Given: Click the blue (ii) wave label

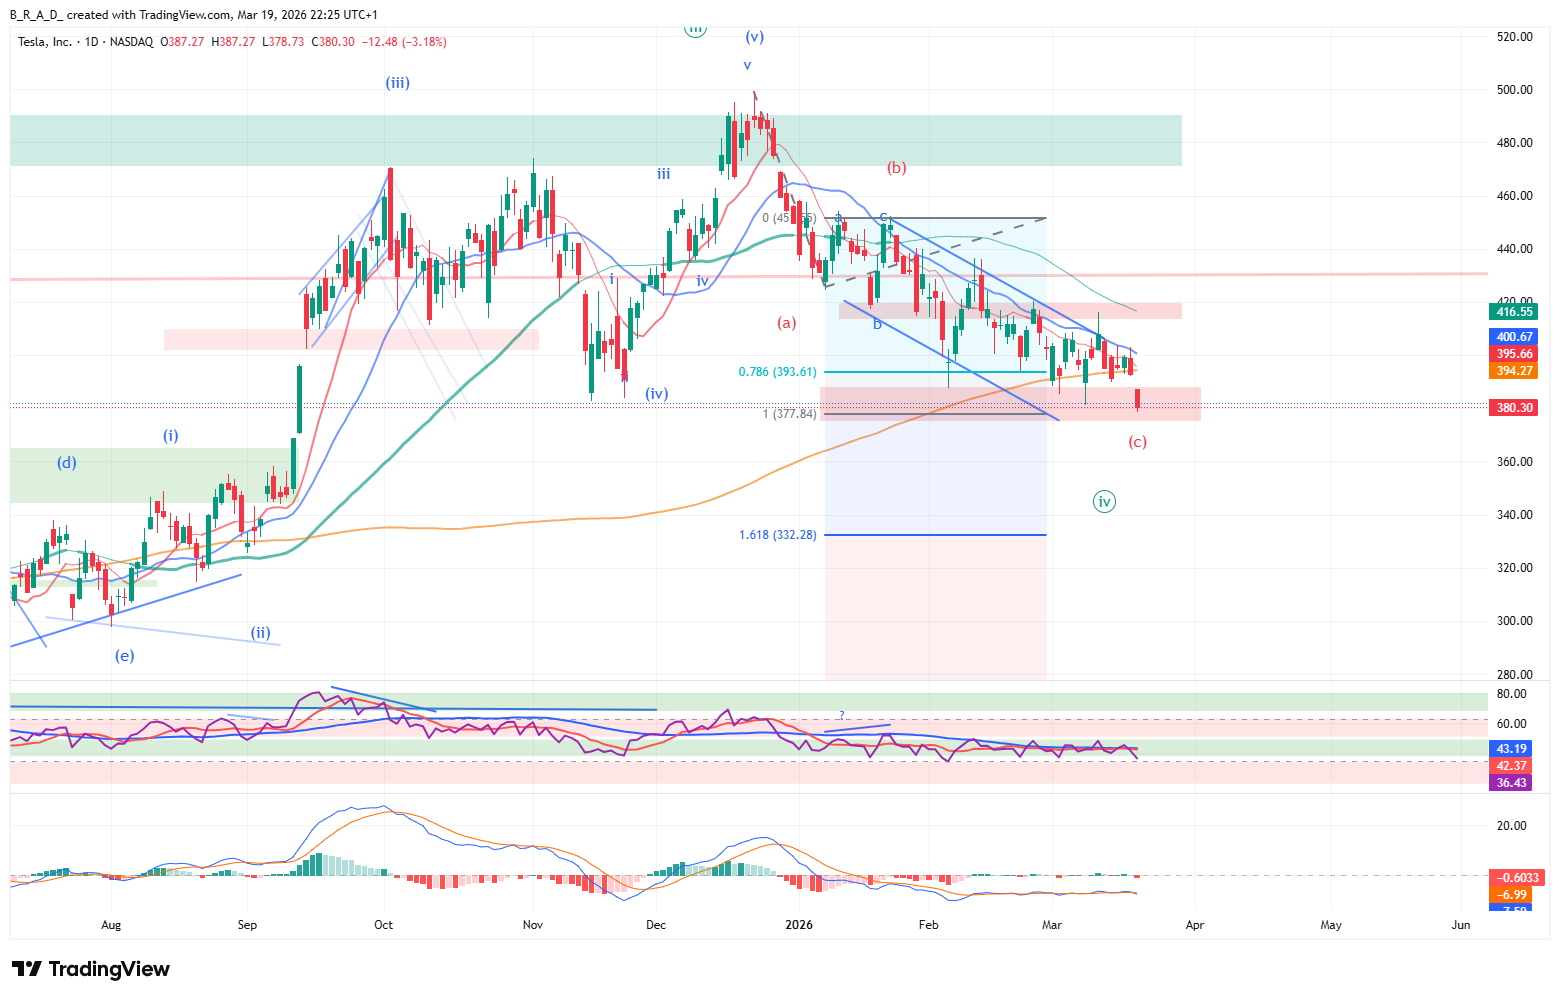Looking at the screenshot, I should pyautogui.click(x=260, y=632).
